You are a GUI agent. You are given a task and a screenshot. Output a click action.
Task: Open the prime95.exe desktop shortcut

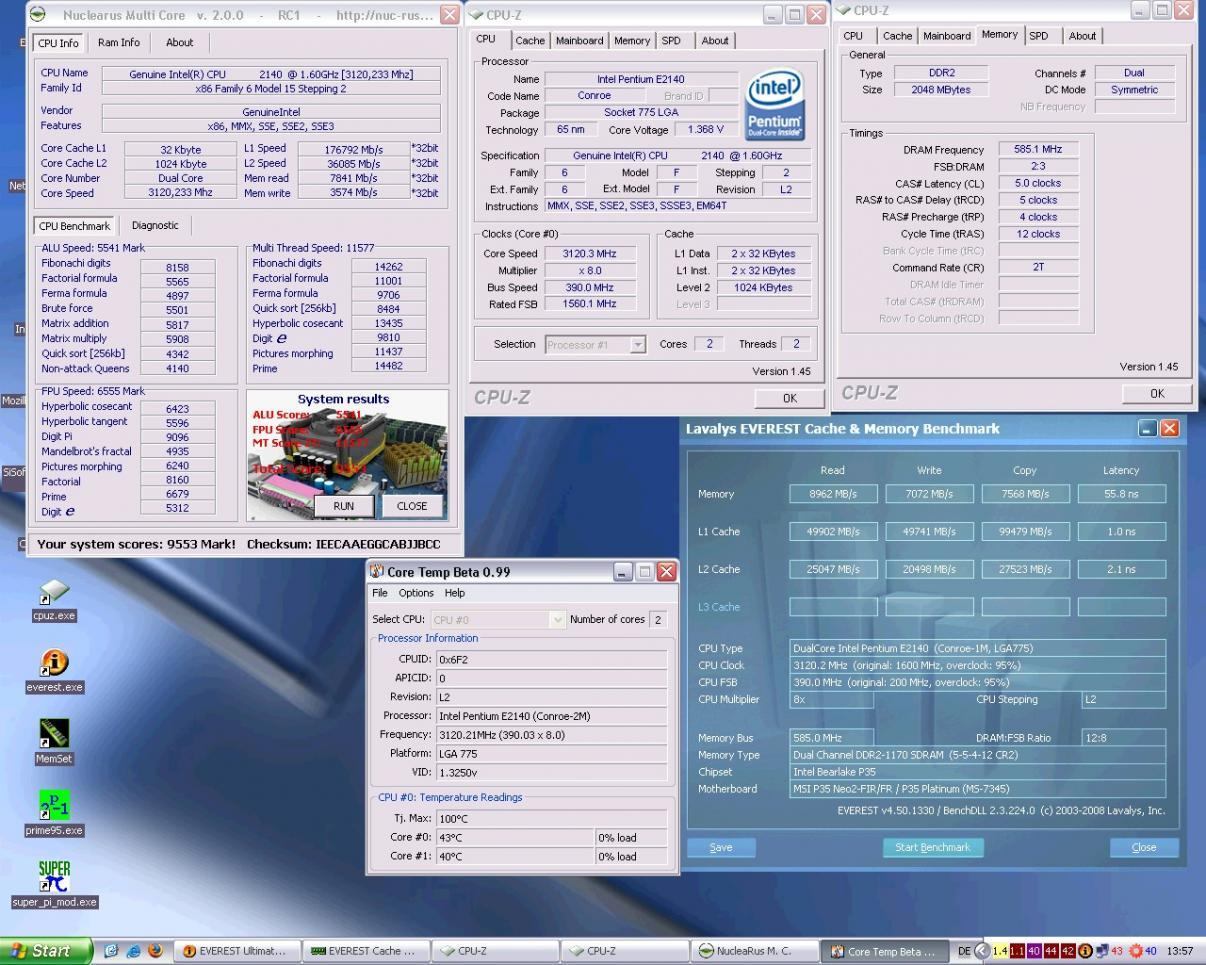click(54, 814)
